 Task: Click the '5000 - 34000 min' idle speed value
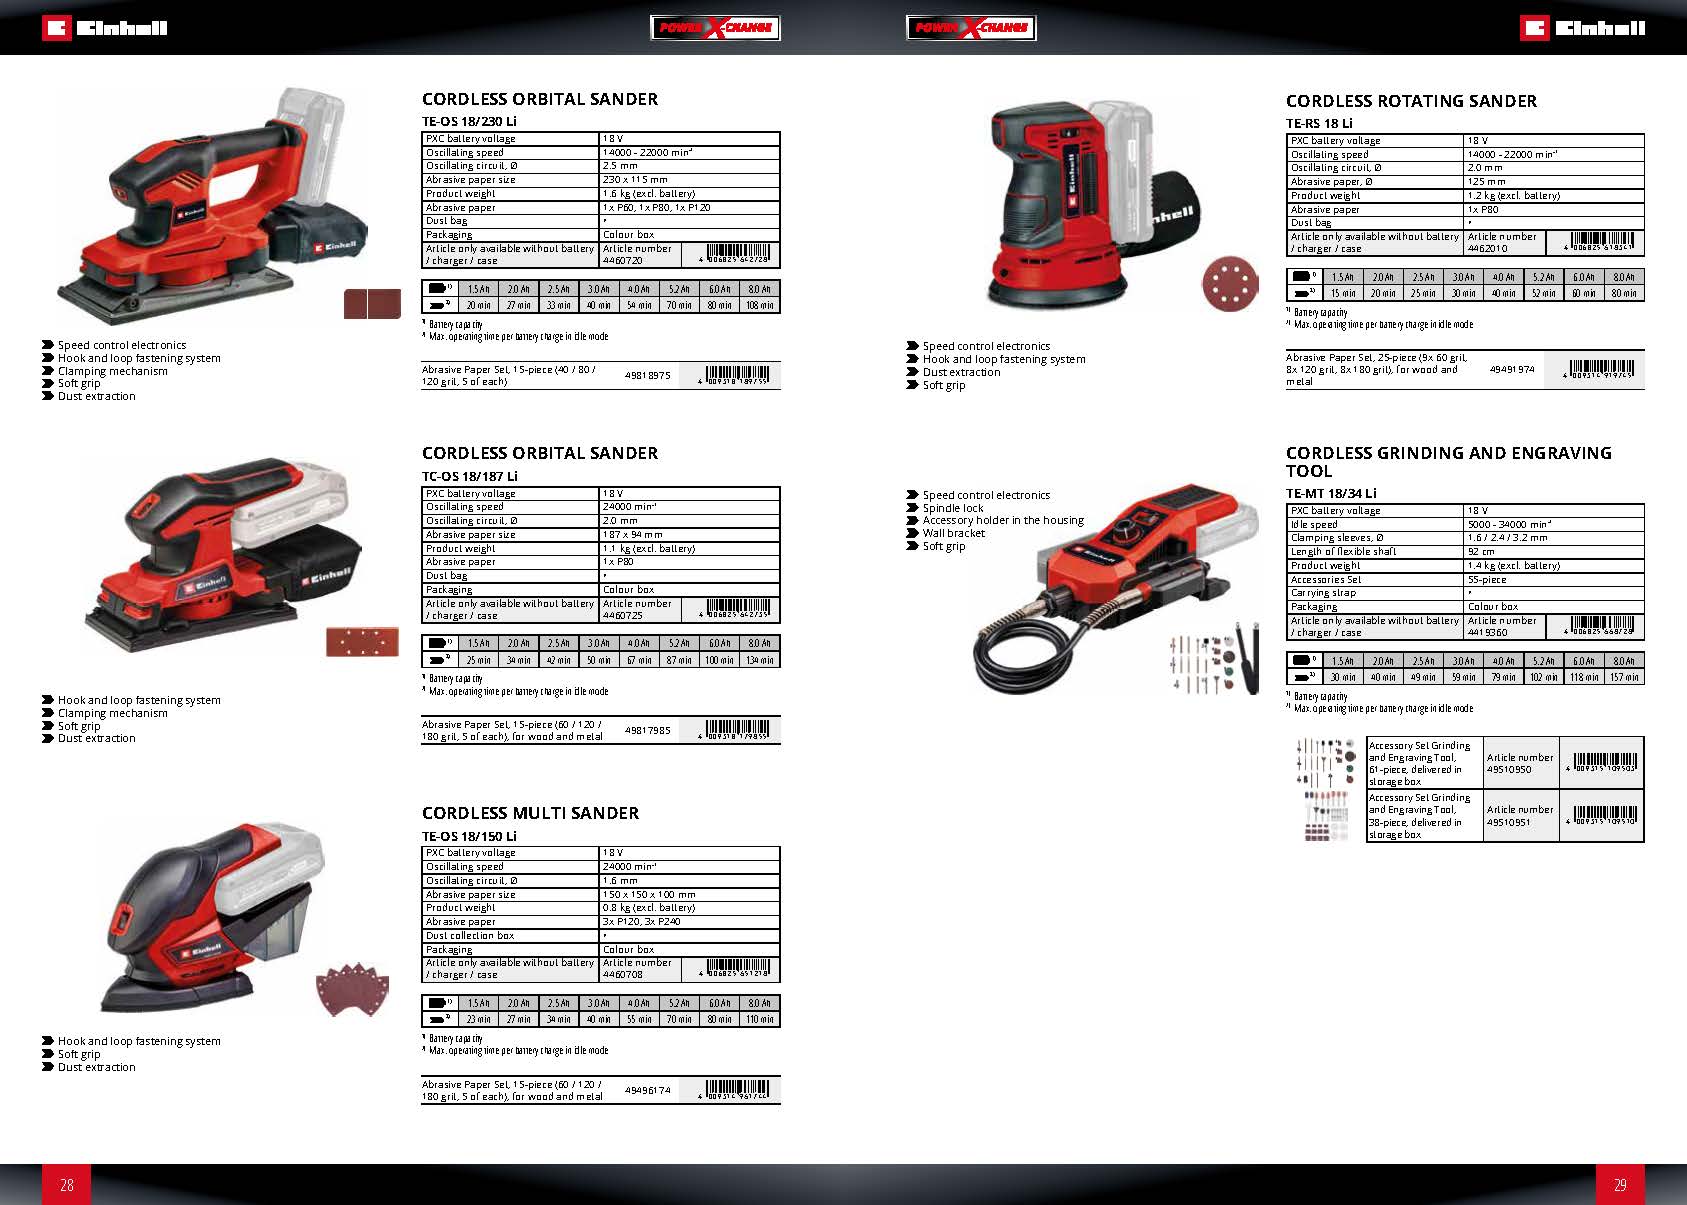(x=1509, y=524)
